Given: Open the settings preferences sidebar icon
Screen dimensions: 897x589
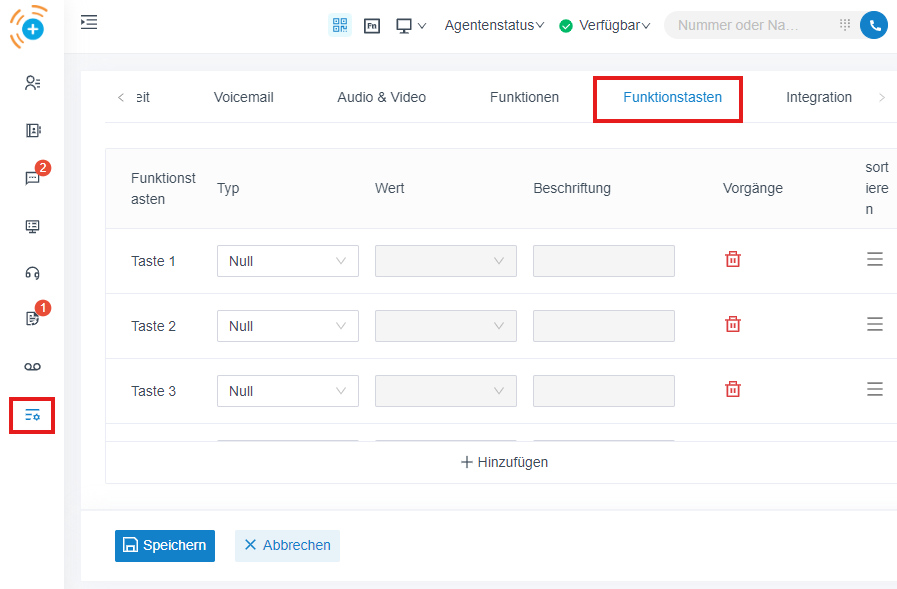Looking at the screenshot, I should 32,415.
